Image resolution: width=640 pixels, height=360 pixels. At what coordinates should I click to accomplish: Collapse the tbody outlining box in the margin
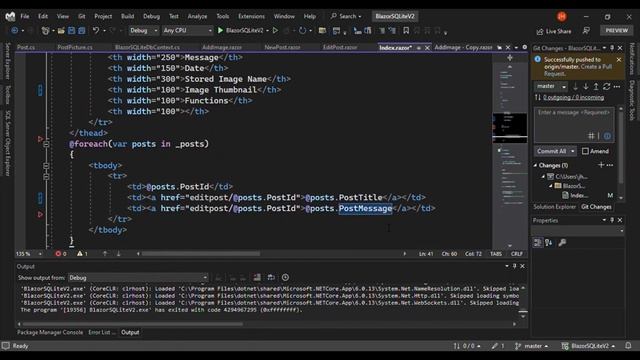tap(46, 166)
